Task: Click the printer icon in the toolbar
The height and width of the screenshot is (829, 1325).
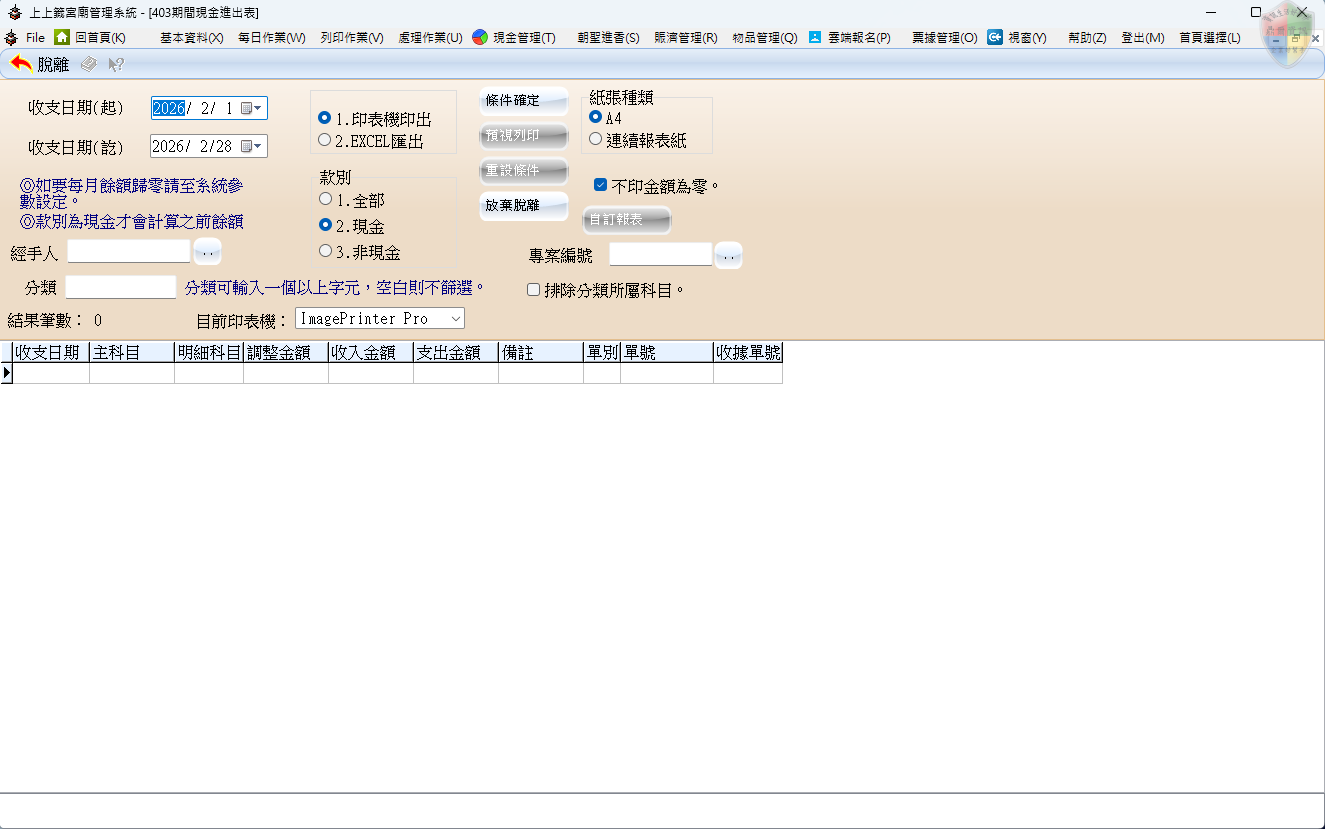Action: 89,64
